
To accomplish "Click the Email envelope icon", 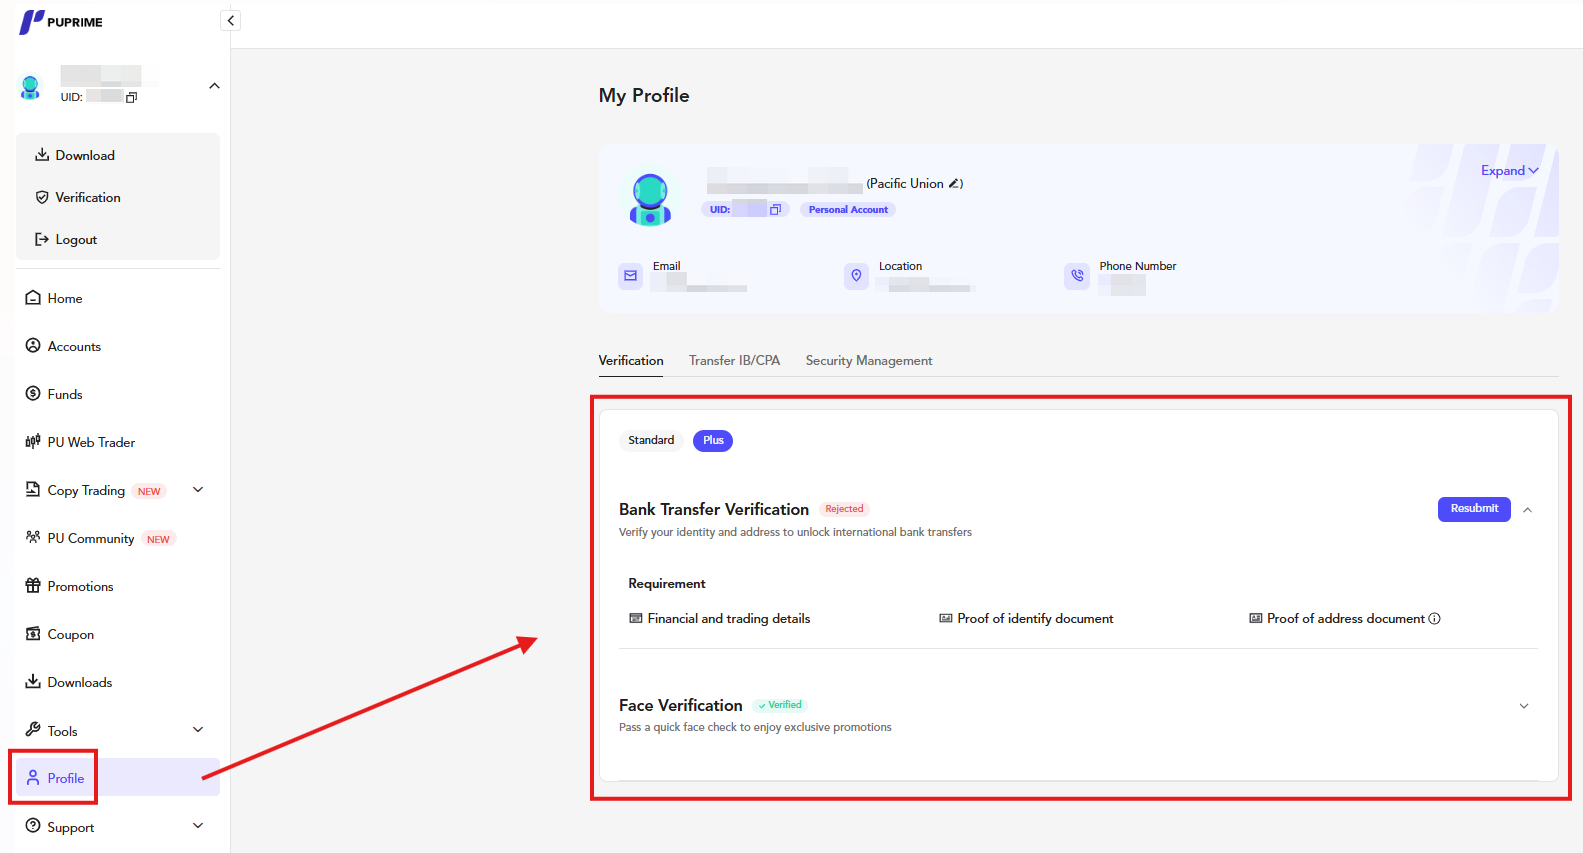I will (x=631, y=275).
